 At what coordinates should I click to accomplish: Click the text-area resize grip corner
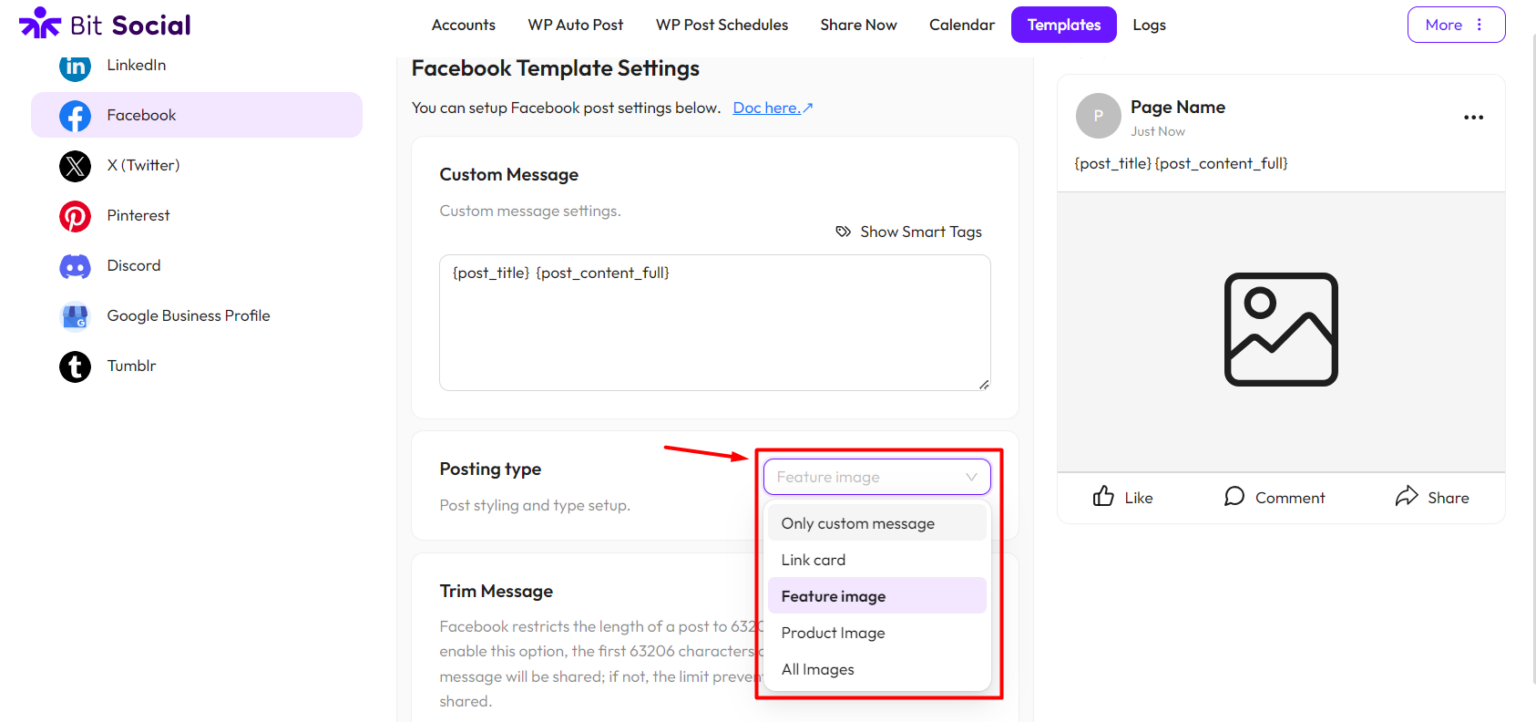984,384
